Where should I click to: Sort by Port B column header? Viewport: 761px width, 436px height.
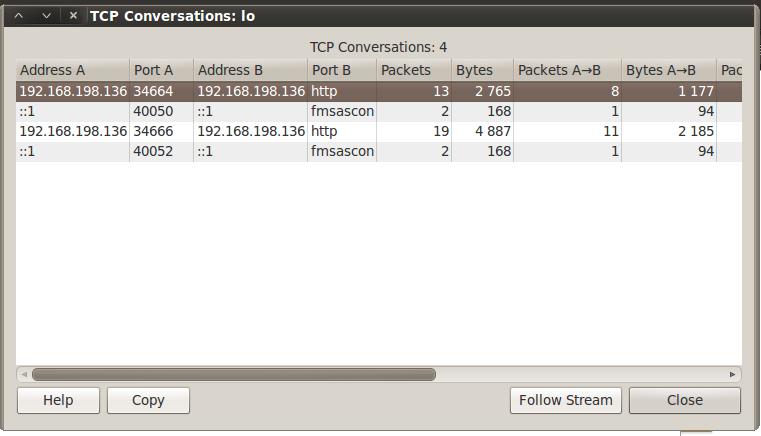pos(341,70)
